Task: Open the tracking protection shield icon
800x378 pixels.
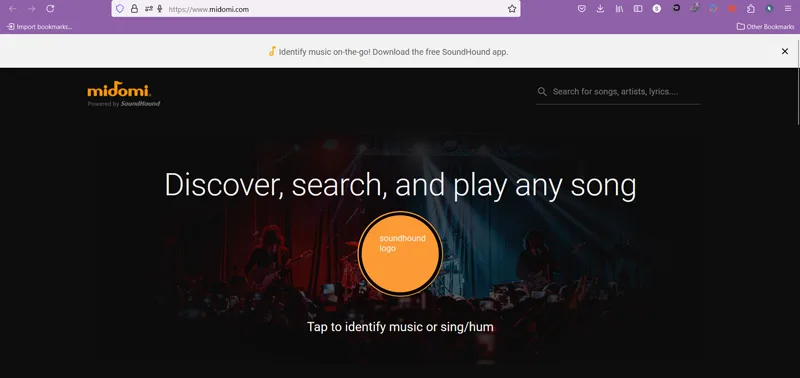Action: pyautogui.click(x=120, y=9)
